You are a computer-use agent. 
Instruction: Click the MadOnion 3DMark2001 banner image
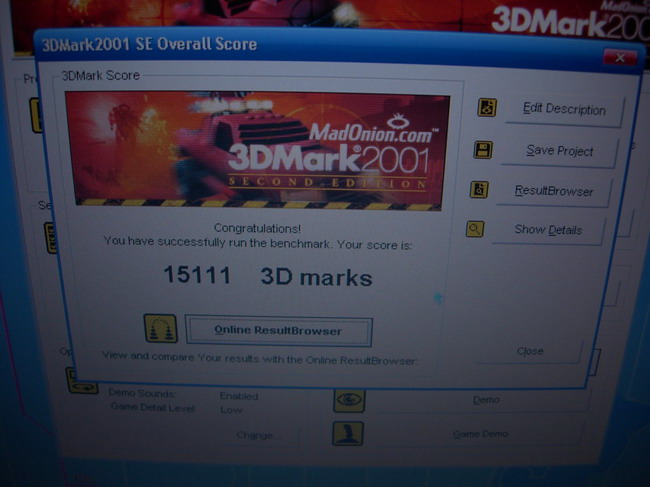pyautogui.click(x=257, y=149)
